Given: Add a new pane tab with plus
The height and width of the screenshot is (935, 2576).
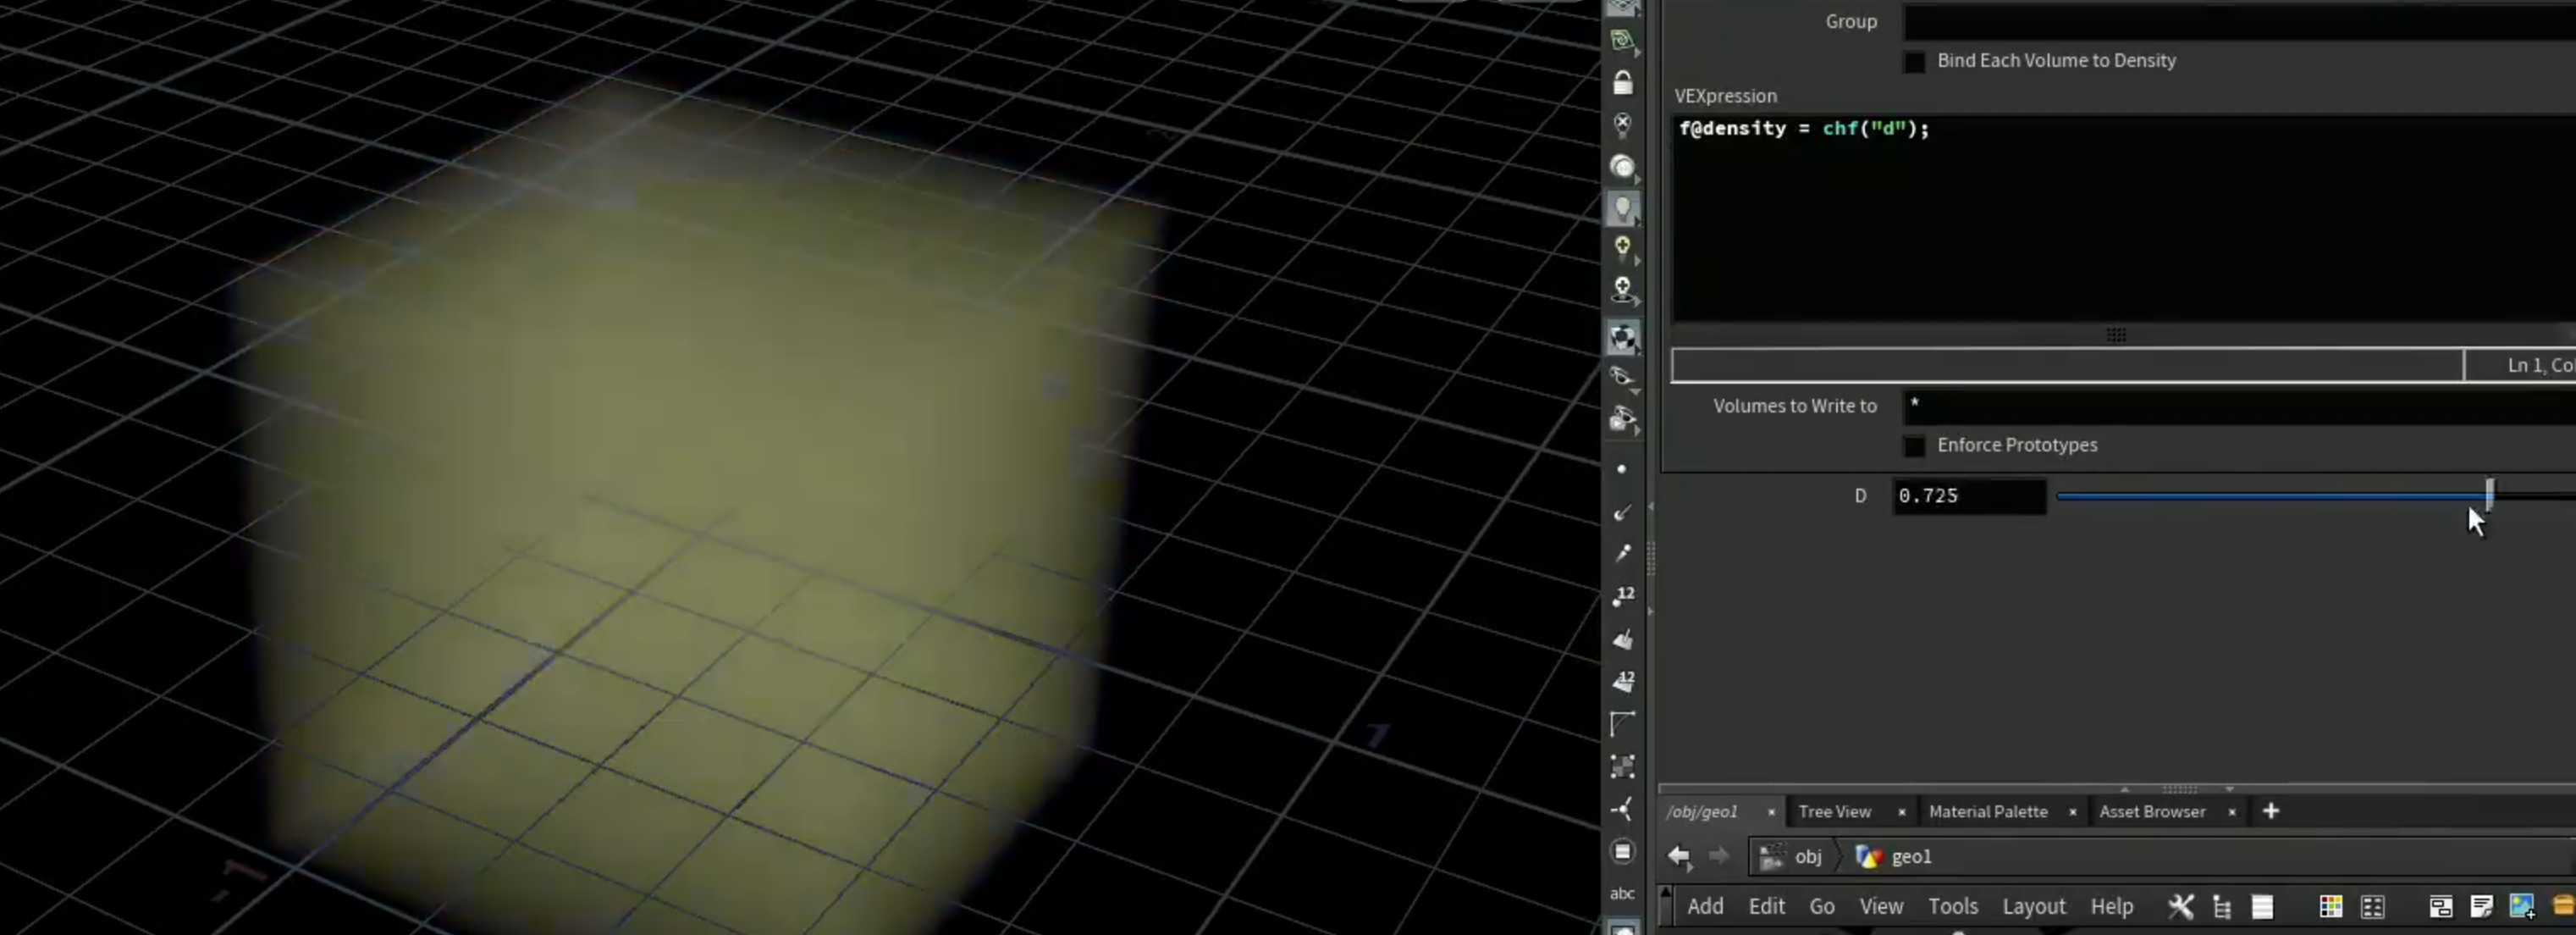Looking at the screenshot, I should click(2271, 811).
